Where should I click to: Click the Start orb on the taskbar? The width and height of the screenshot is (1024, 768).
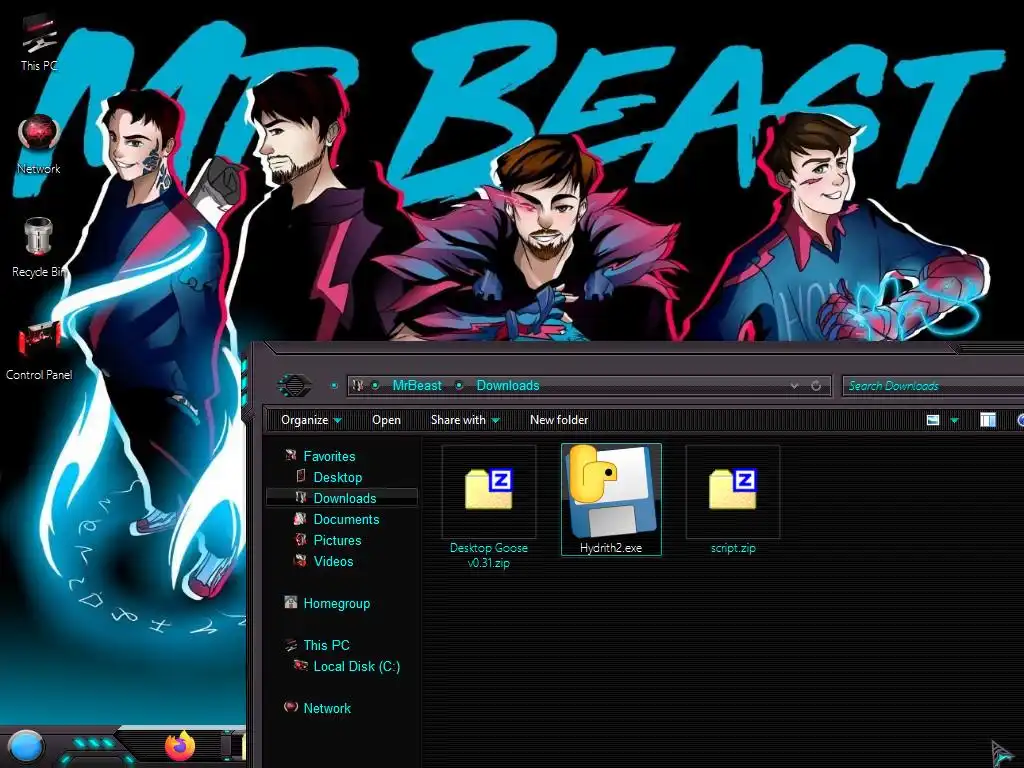pyautogui.click(x=25, y=746)
